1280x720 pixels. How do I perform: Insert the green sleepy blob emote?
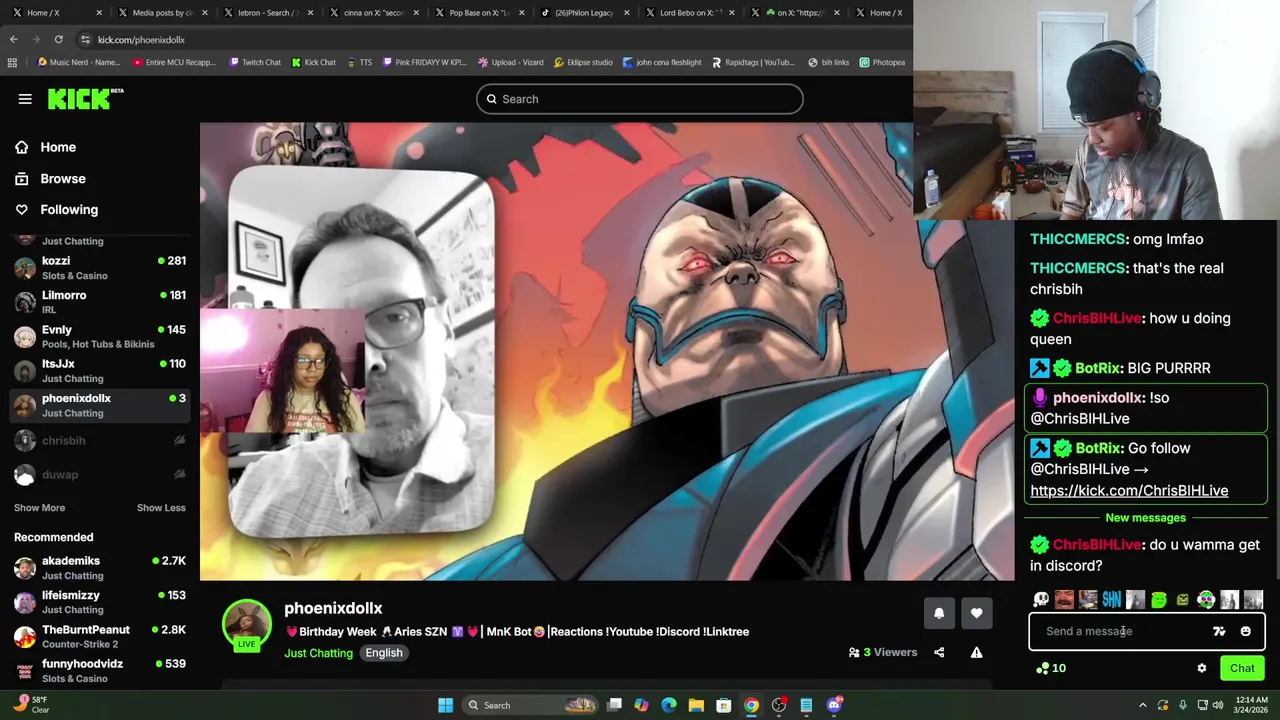click(1159, 600)
